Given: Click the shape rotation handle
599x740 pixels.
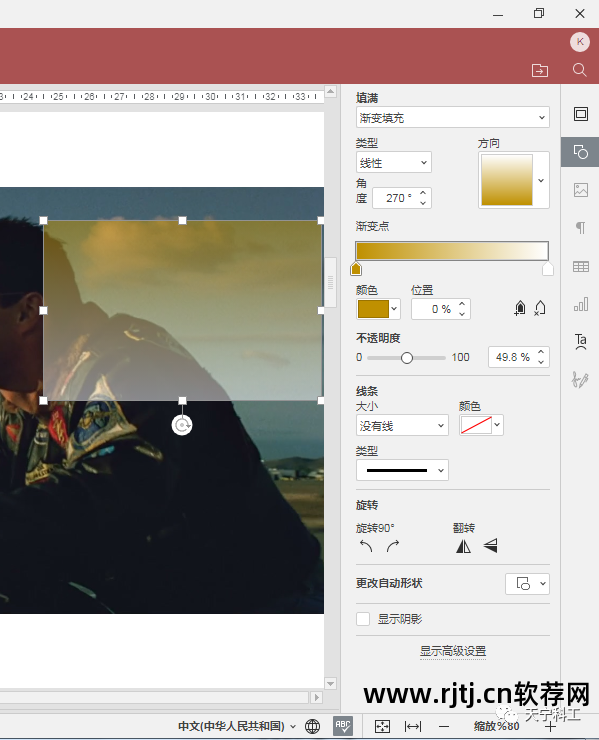Looking at the screenshot, I should point(182,425).
